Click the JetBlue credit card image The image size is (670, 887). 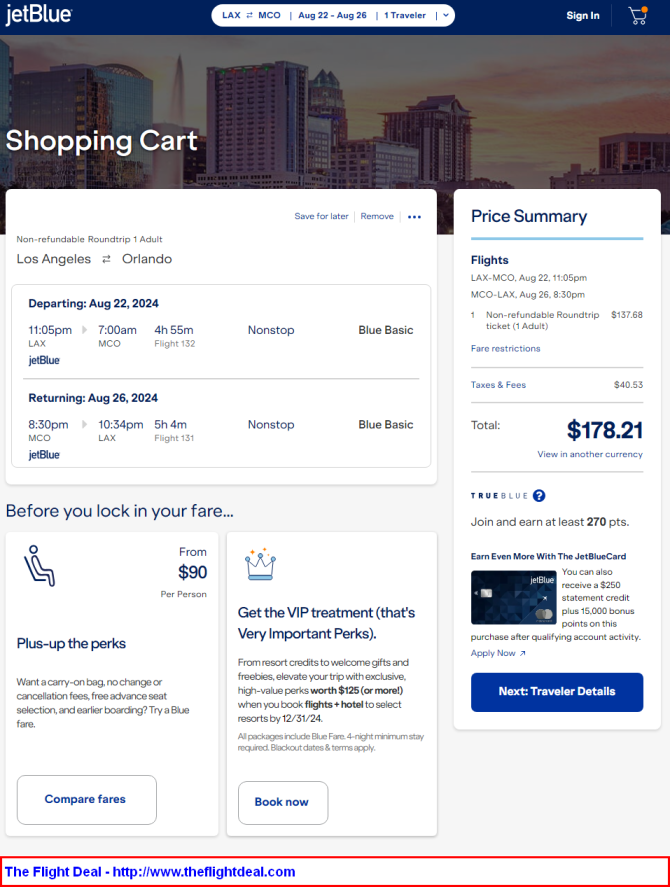point(513,597)
